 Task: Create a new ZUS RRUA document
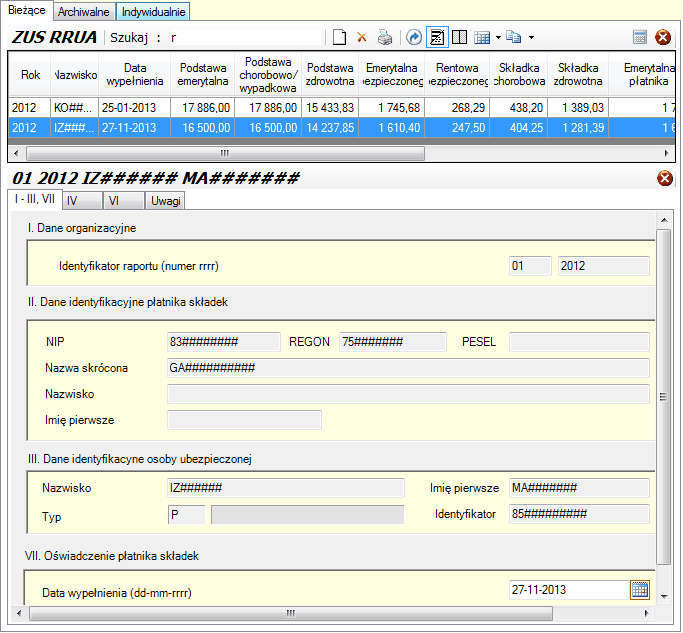(x=339, y=37)
